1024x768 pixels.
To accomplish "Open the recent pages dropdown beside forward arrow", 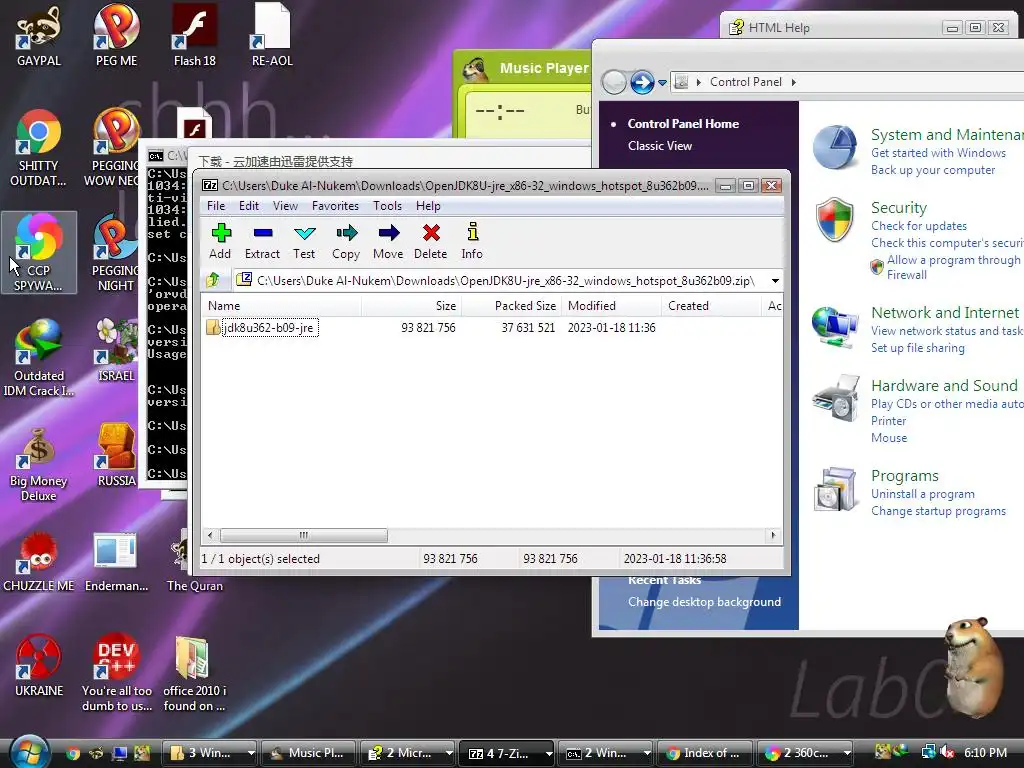I will click(x=662, y=82).
